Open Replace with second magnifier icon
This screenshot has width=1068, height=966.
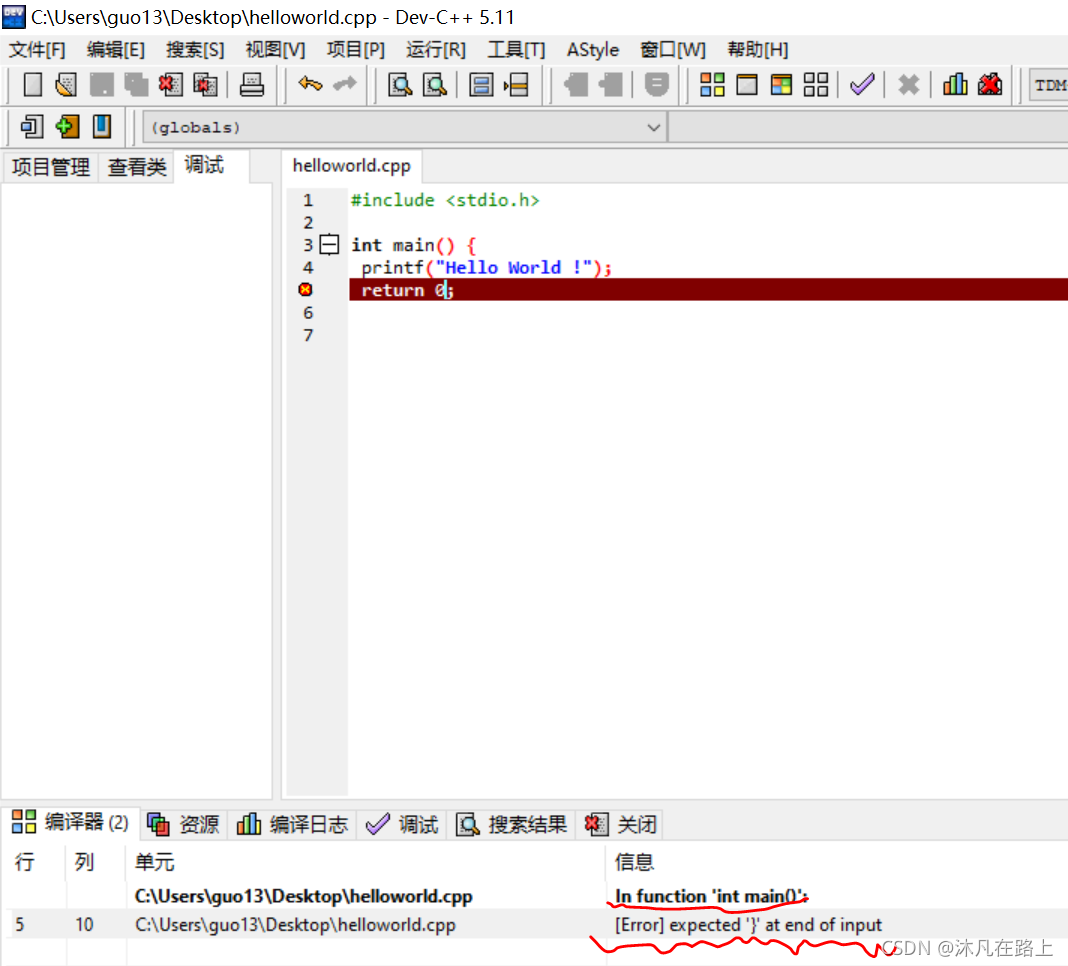click(435, 84)
